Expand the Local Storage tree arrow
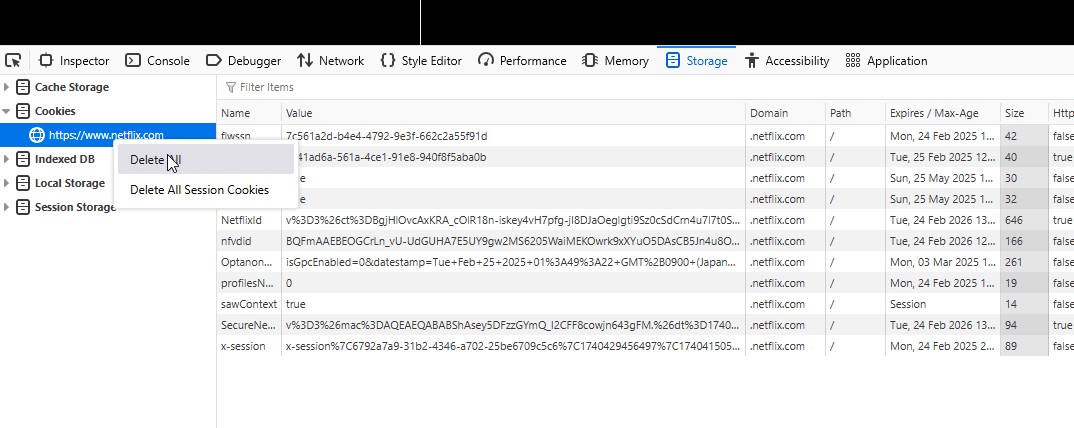1074x428 pixels. (6, 183)
